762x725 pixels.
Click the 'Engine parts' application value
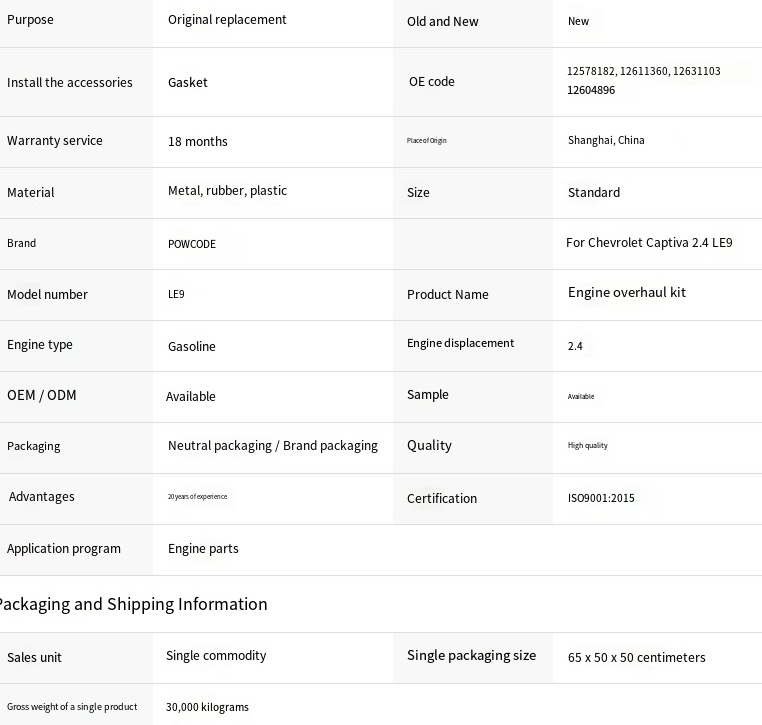point(203,549)
